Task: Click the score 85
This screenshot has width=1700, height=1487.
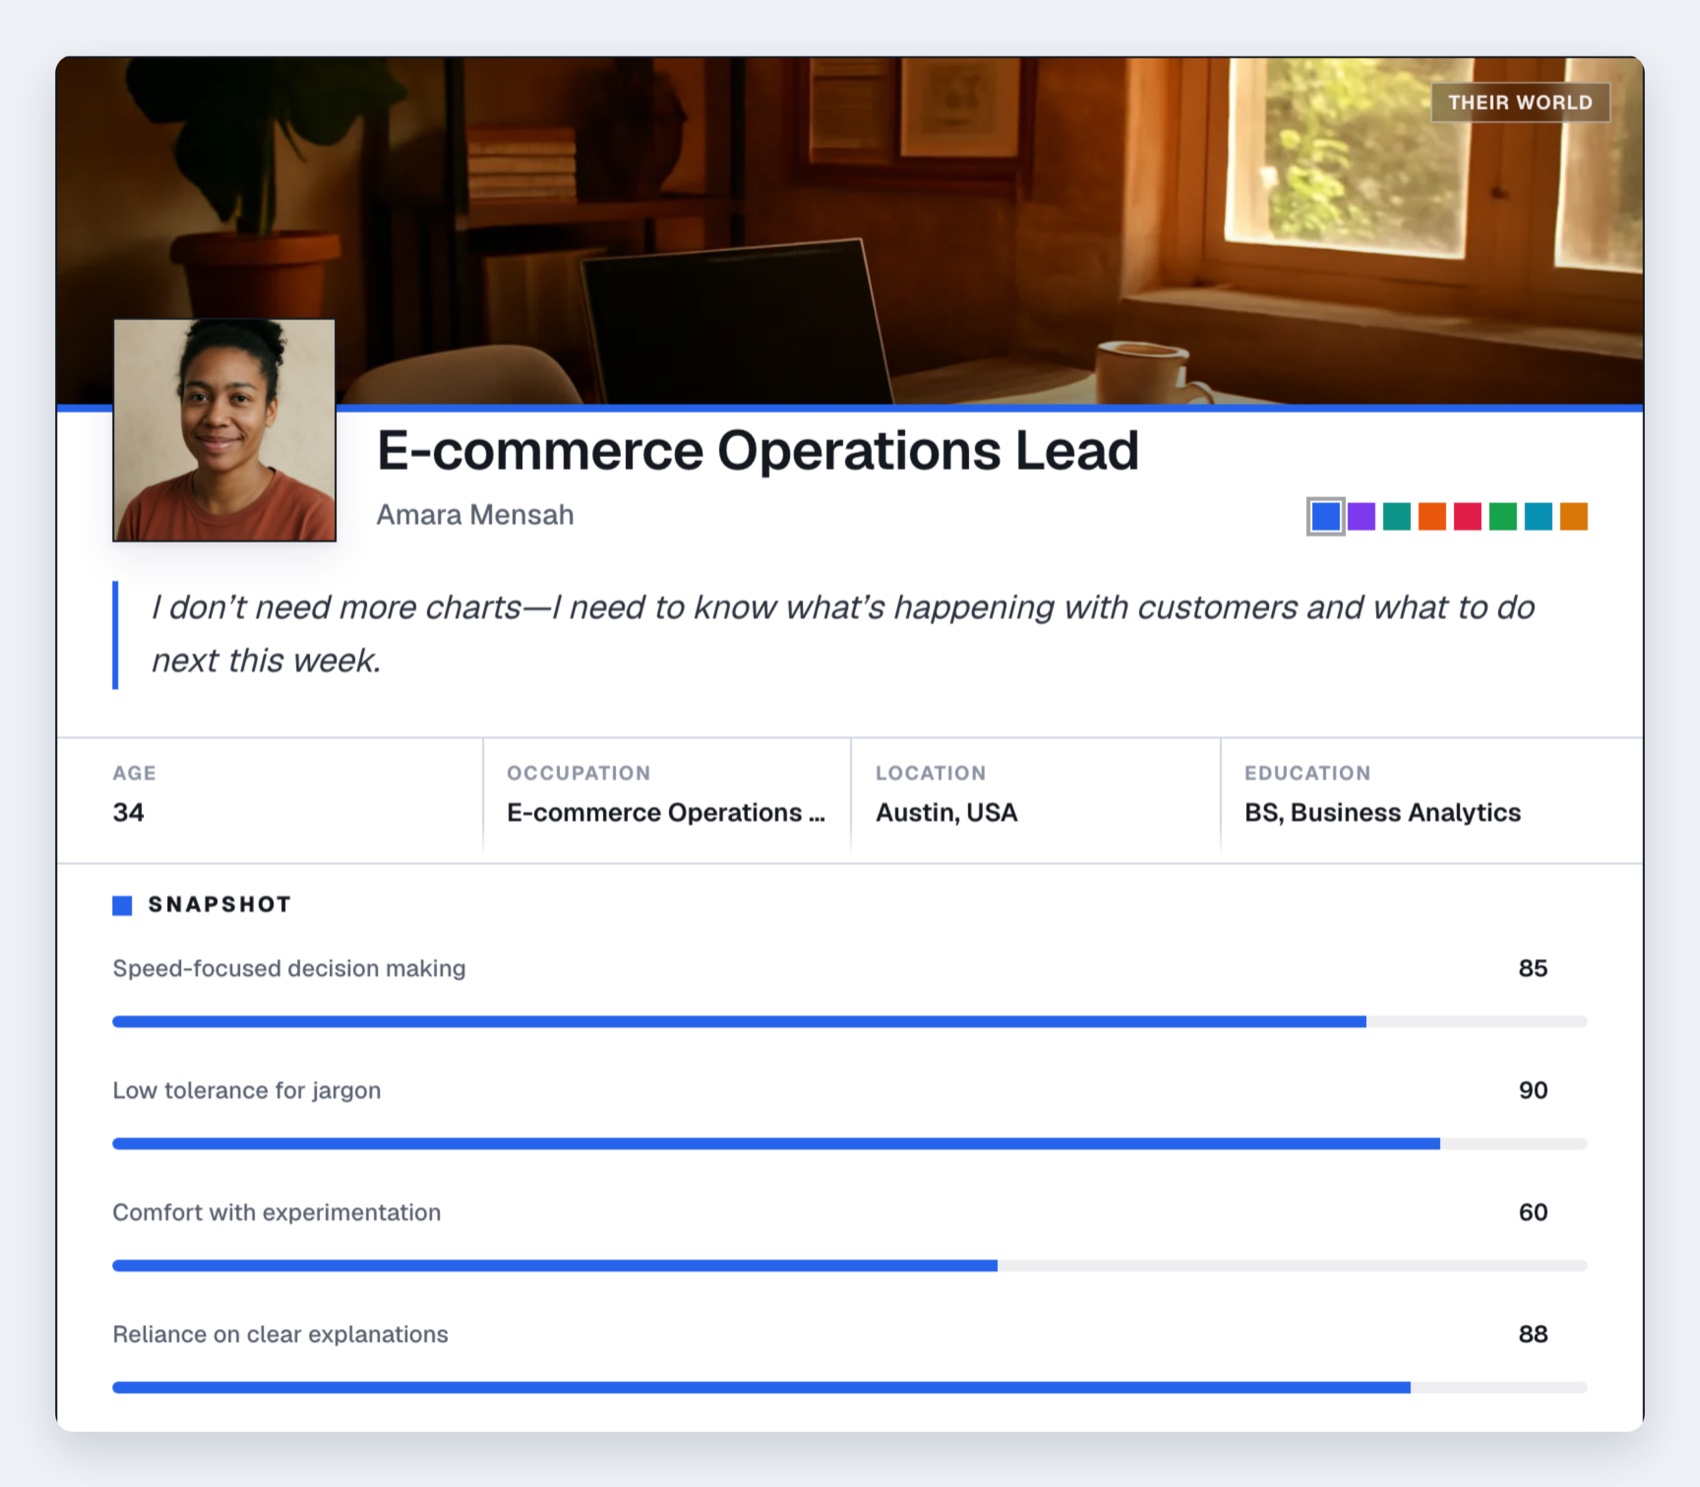Action: [1533, 968]
